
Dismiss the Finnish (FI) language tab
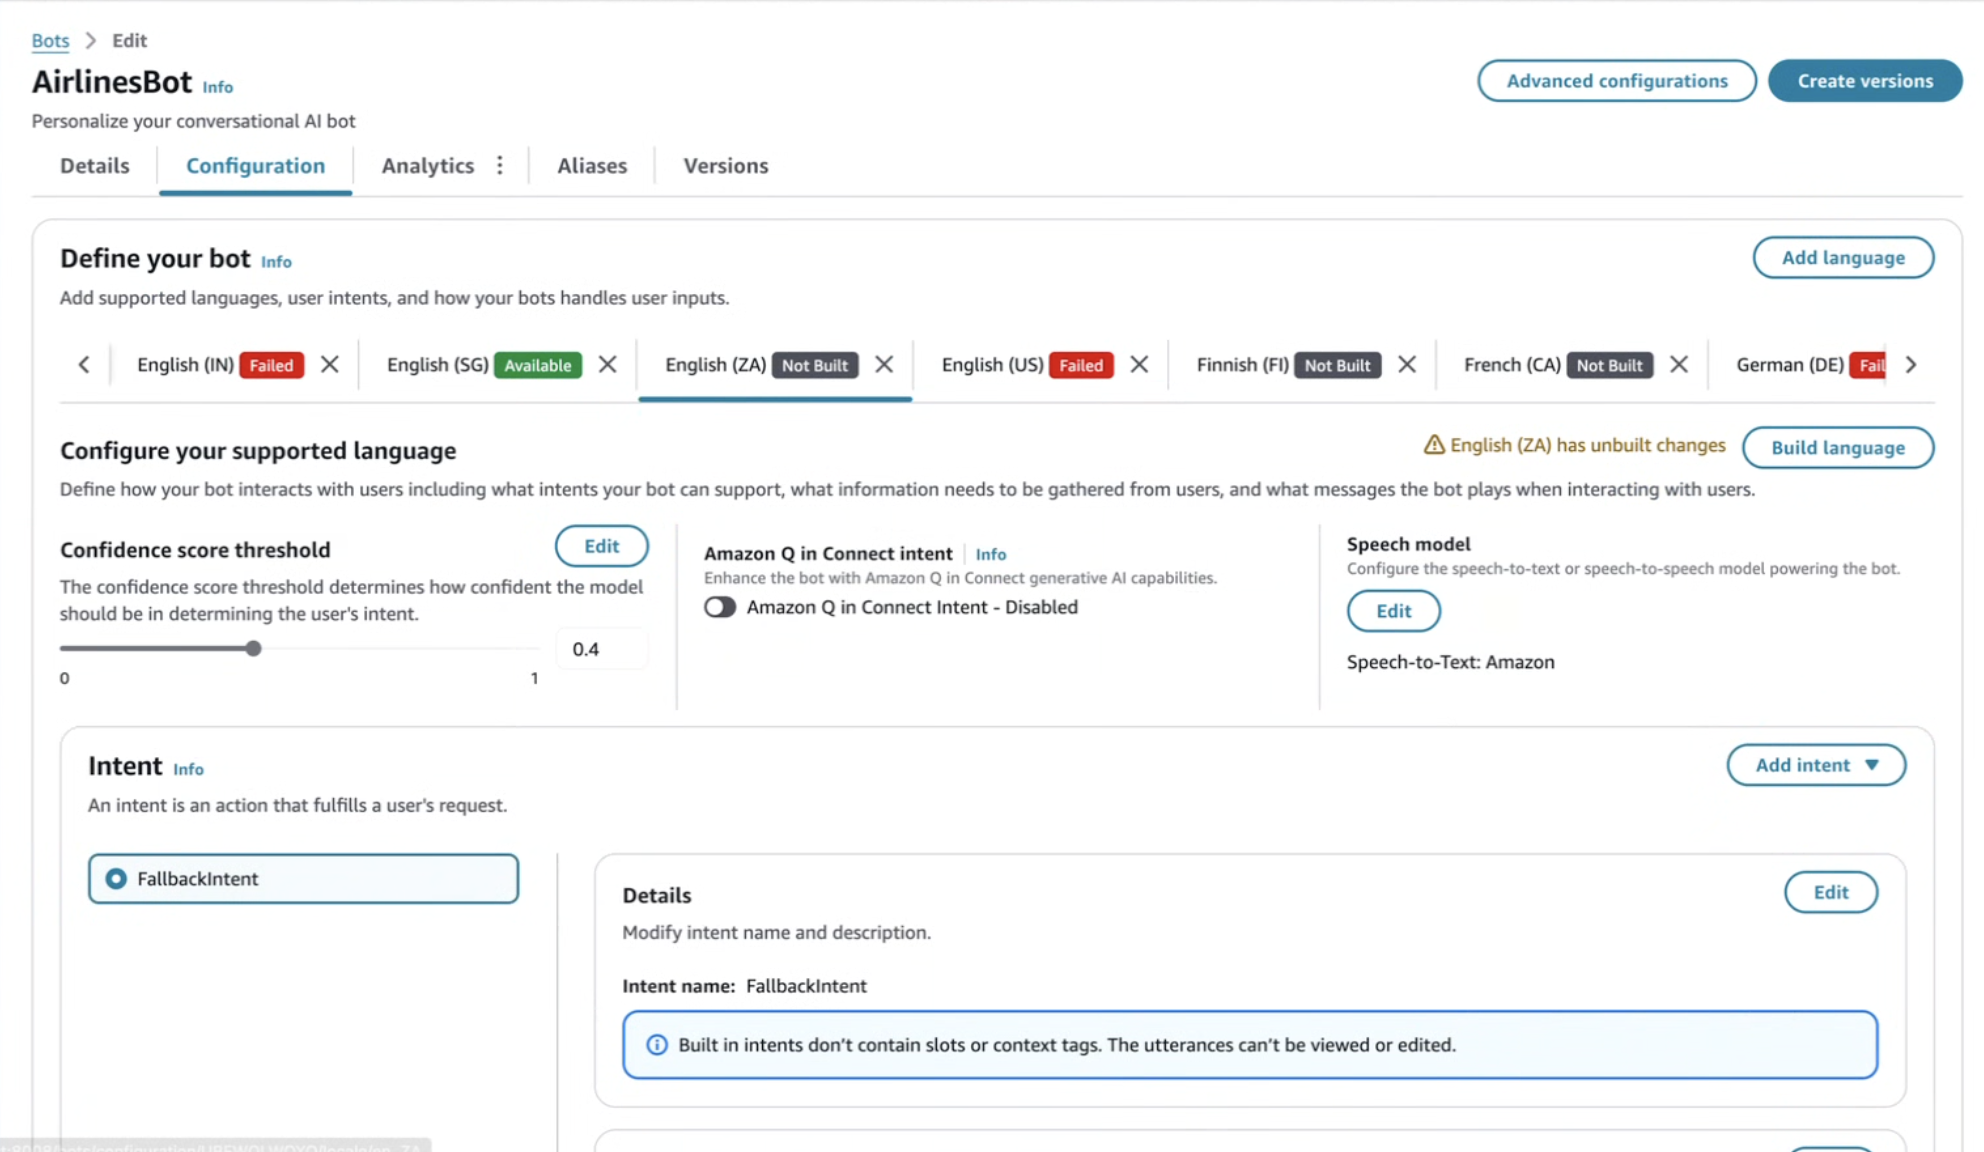coord(1406,364)
